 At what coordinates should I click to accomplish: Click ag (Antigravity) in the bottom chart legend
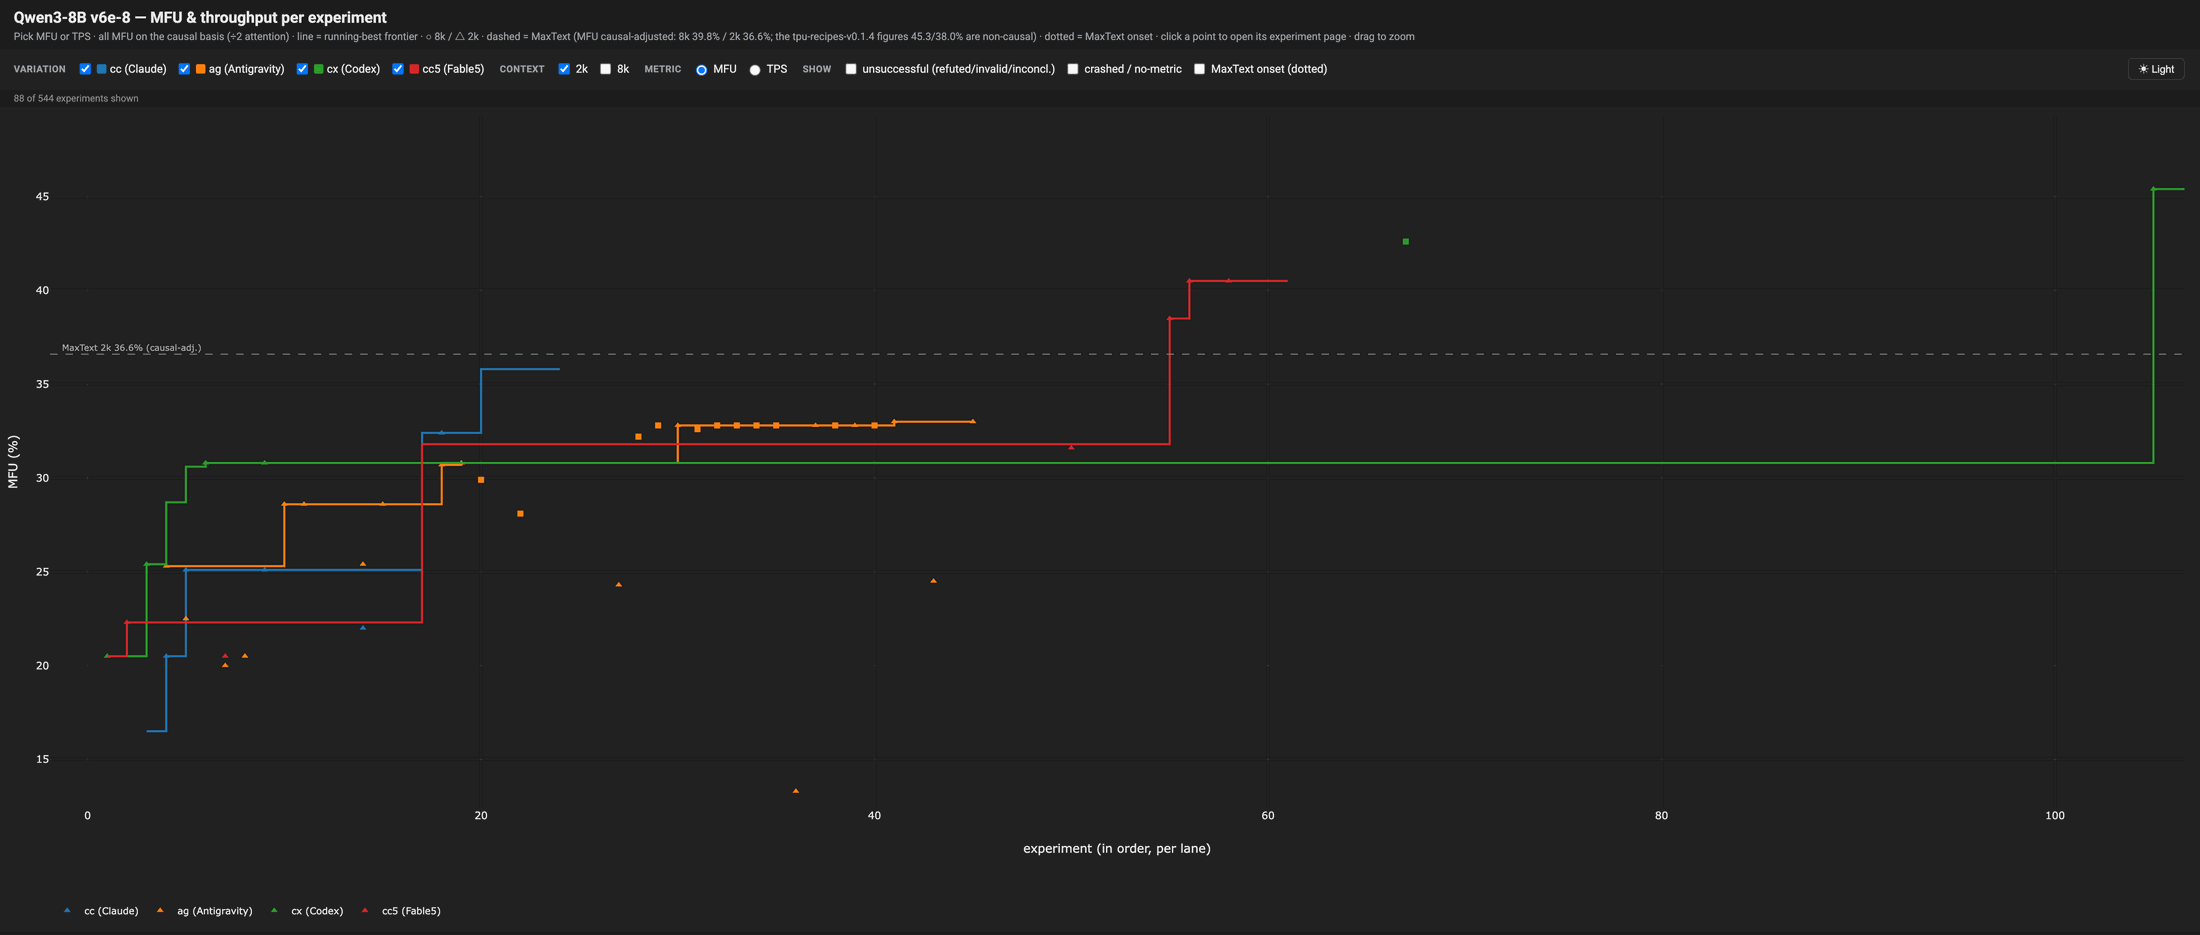tap(204, 911)
